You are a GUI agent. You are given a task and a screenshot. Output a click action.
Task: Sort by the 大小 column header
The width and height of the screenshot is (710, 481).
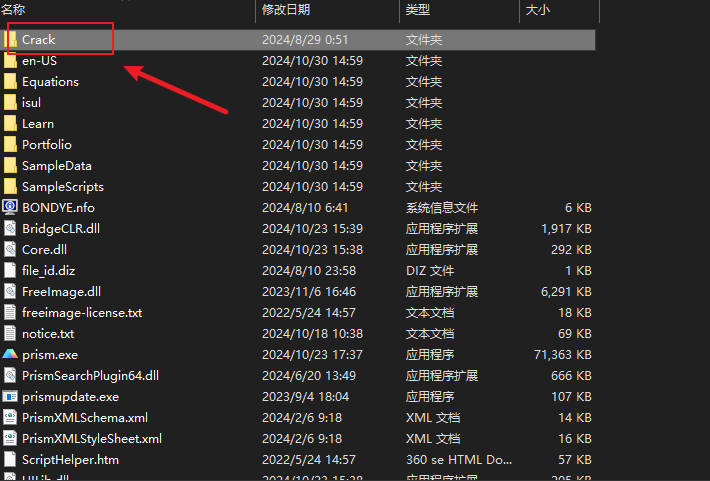pos(536,9)
